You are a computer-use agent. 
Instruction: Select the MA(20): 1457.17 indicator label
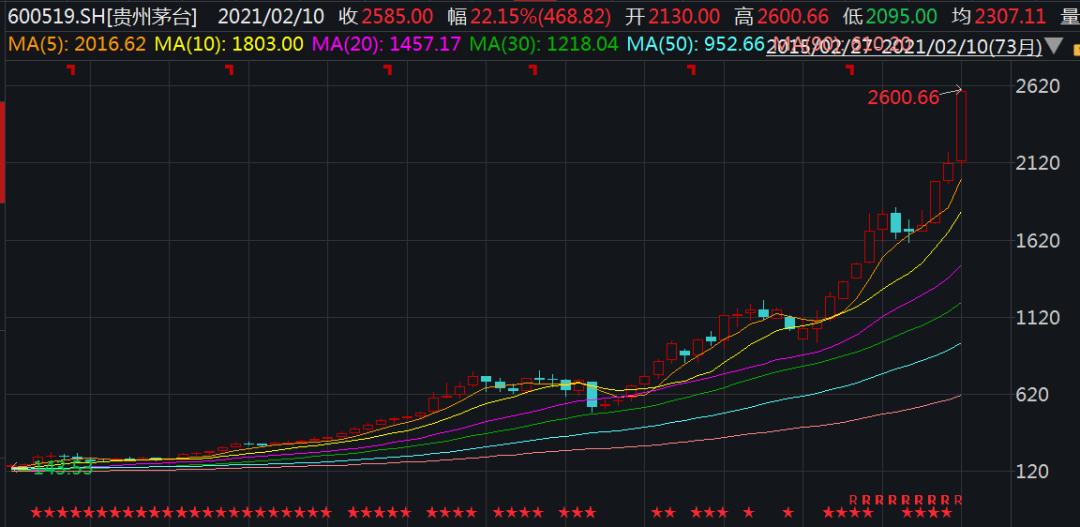pos(386,44)
